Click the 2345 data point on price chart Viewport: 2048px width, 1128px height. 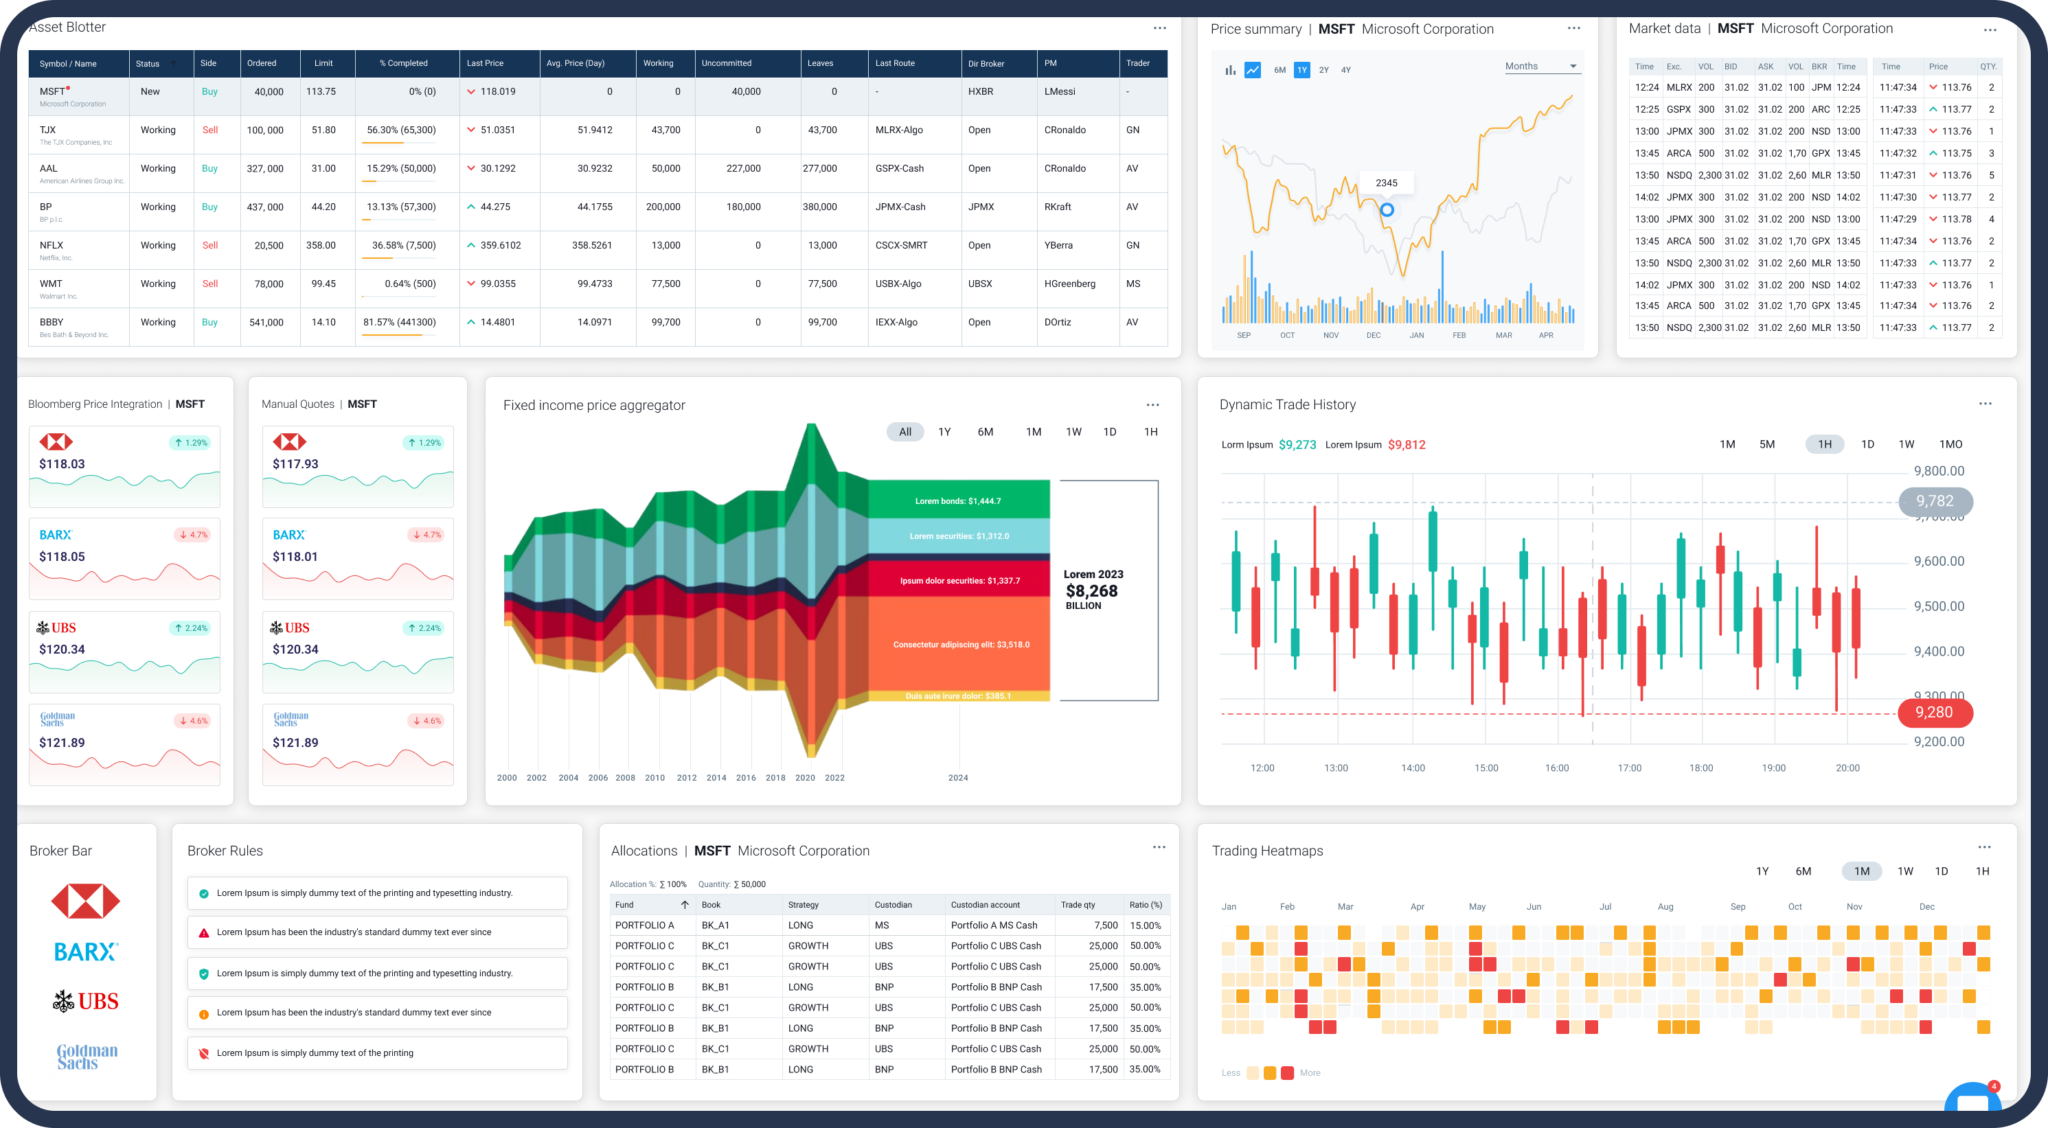[1387, 210]
